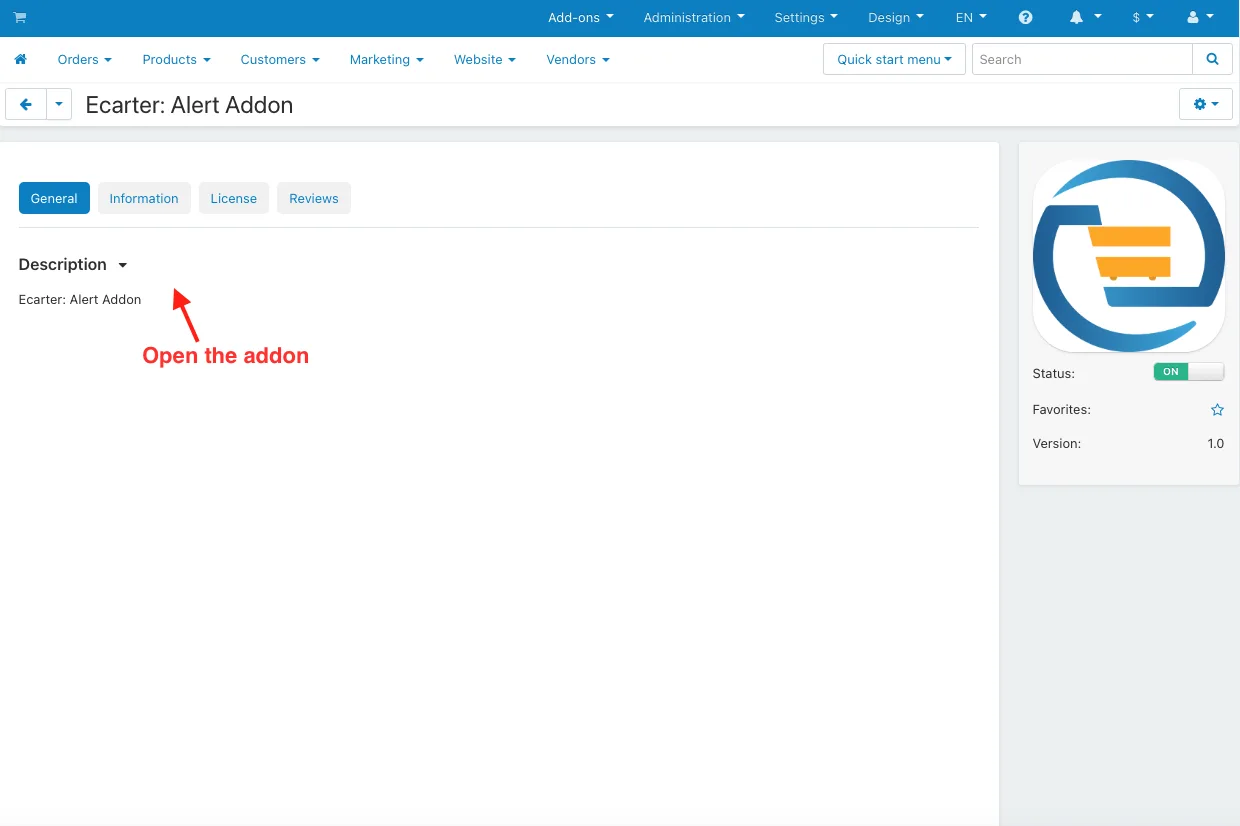The image size is (1240, 826).
Task: Switch to the Information tab
Action: (x=144, y=198)
